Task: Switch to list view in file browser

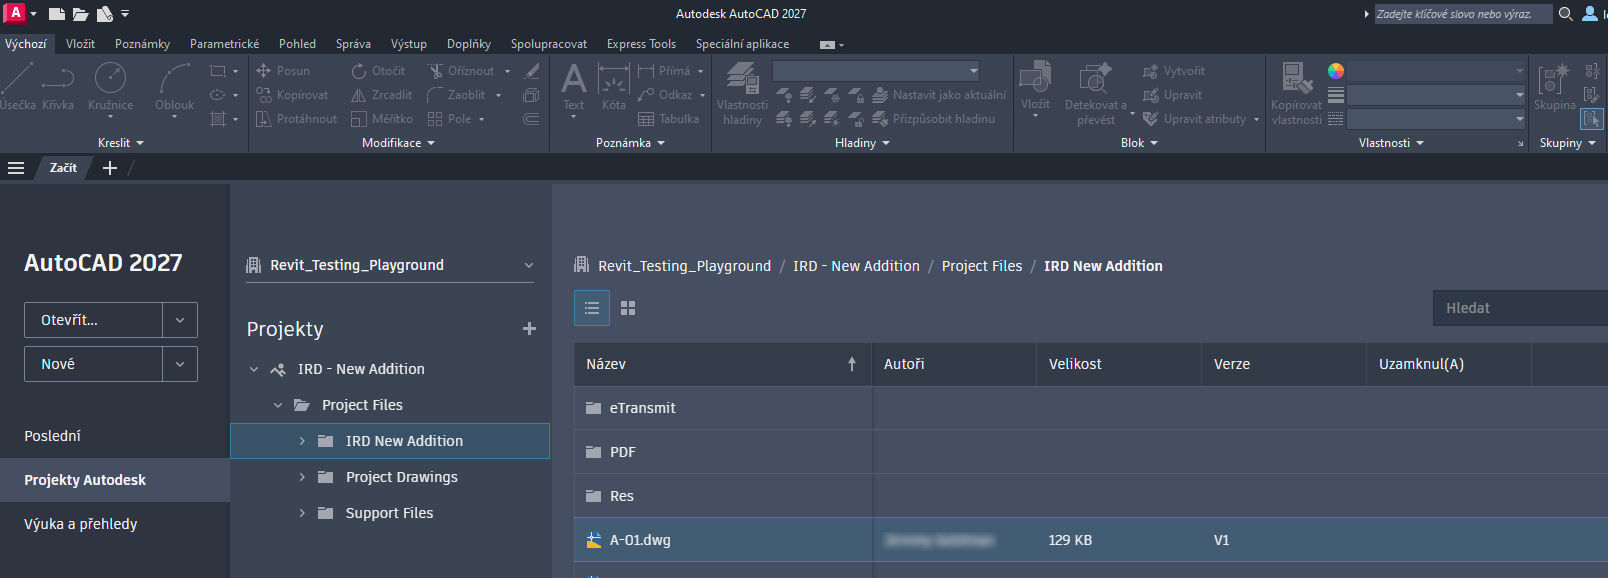Action: 592,308
